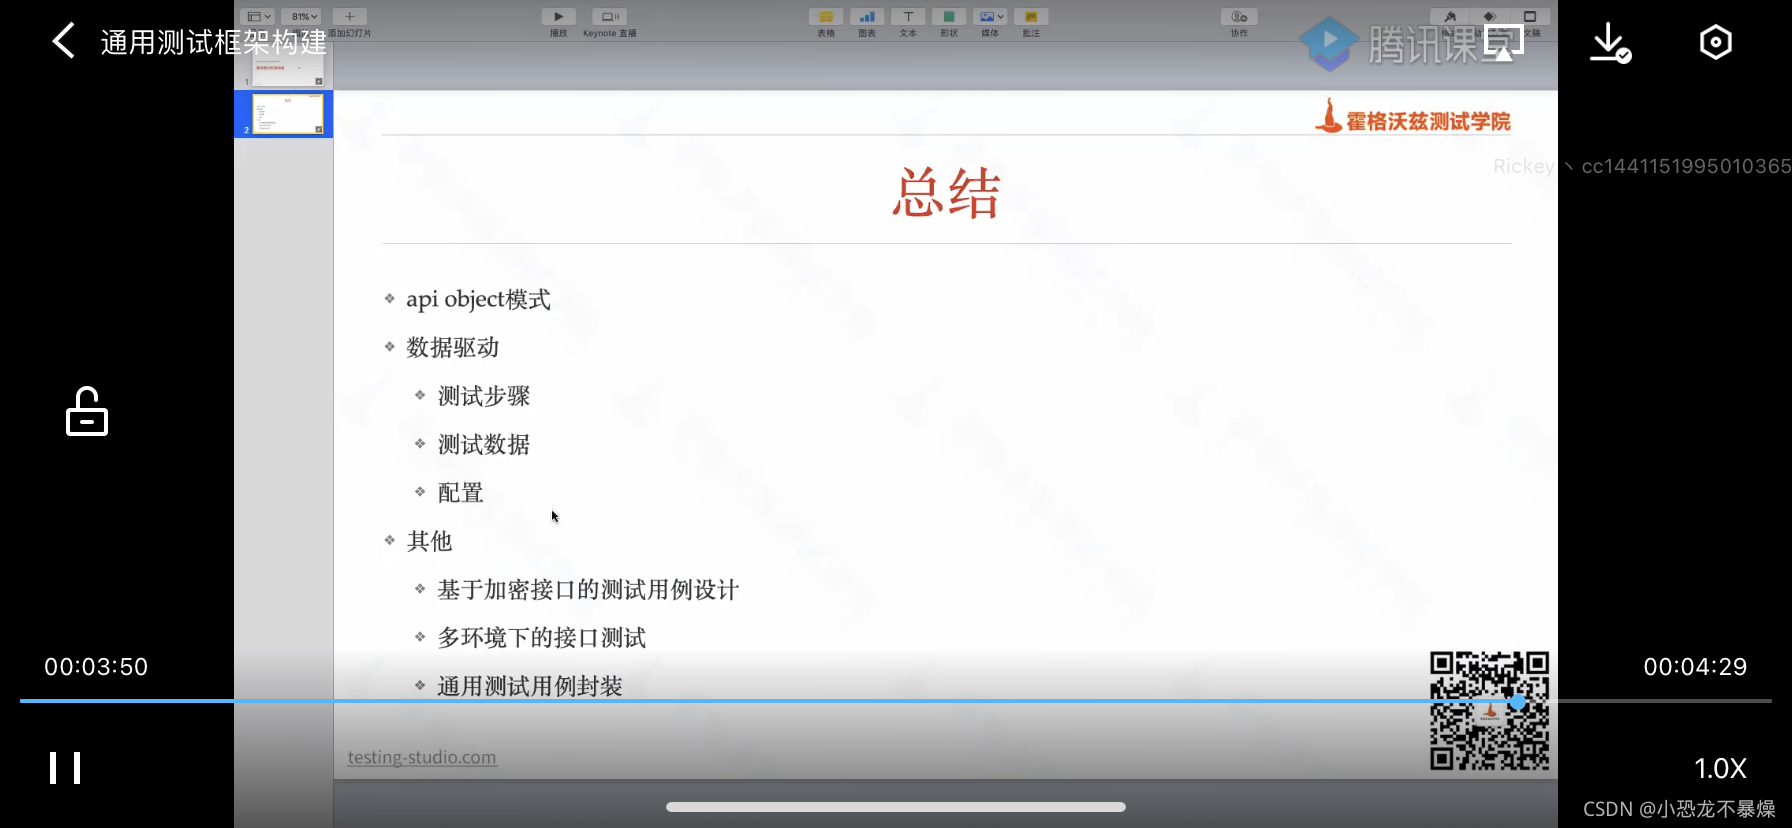
Task: Open the 81% zoom dropdown
Action: click(x=301, y=17)
